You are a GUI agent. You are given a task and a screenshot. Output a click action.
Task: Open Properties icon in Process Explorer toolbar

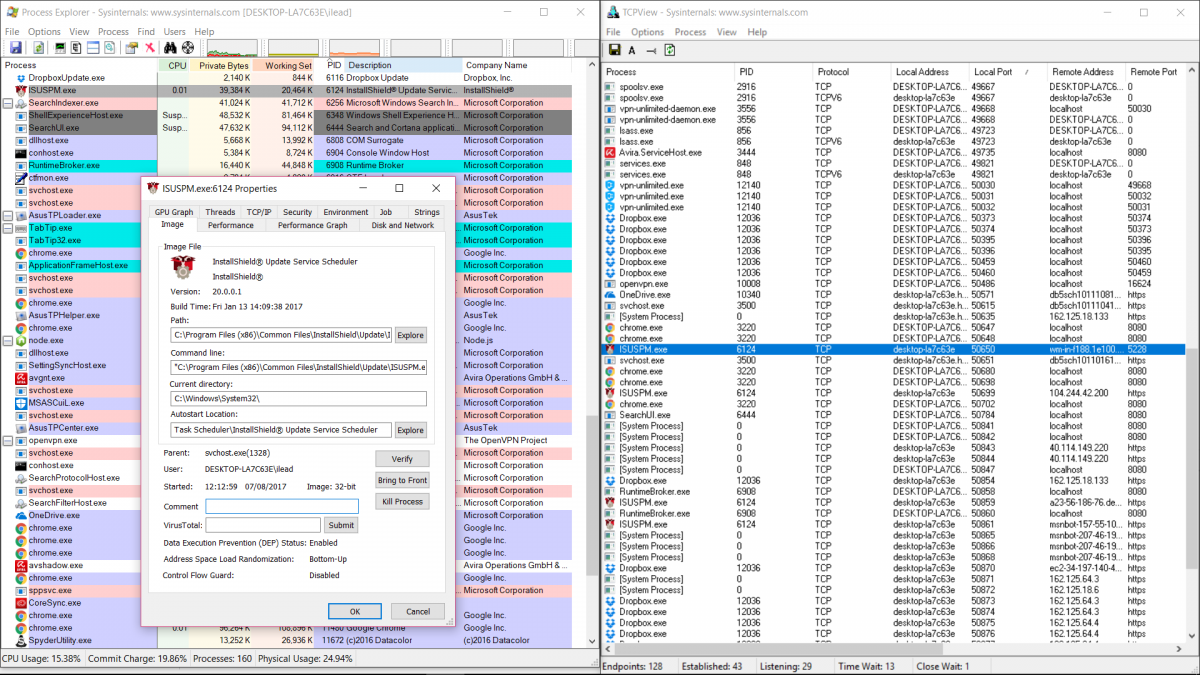[x=131, y=47]
